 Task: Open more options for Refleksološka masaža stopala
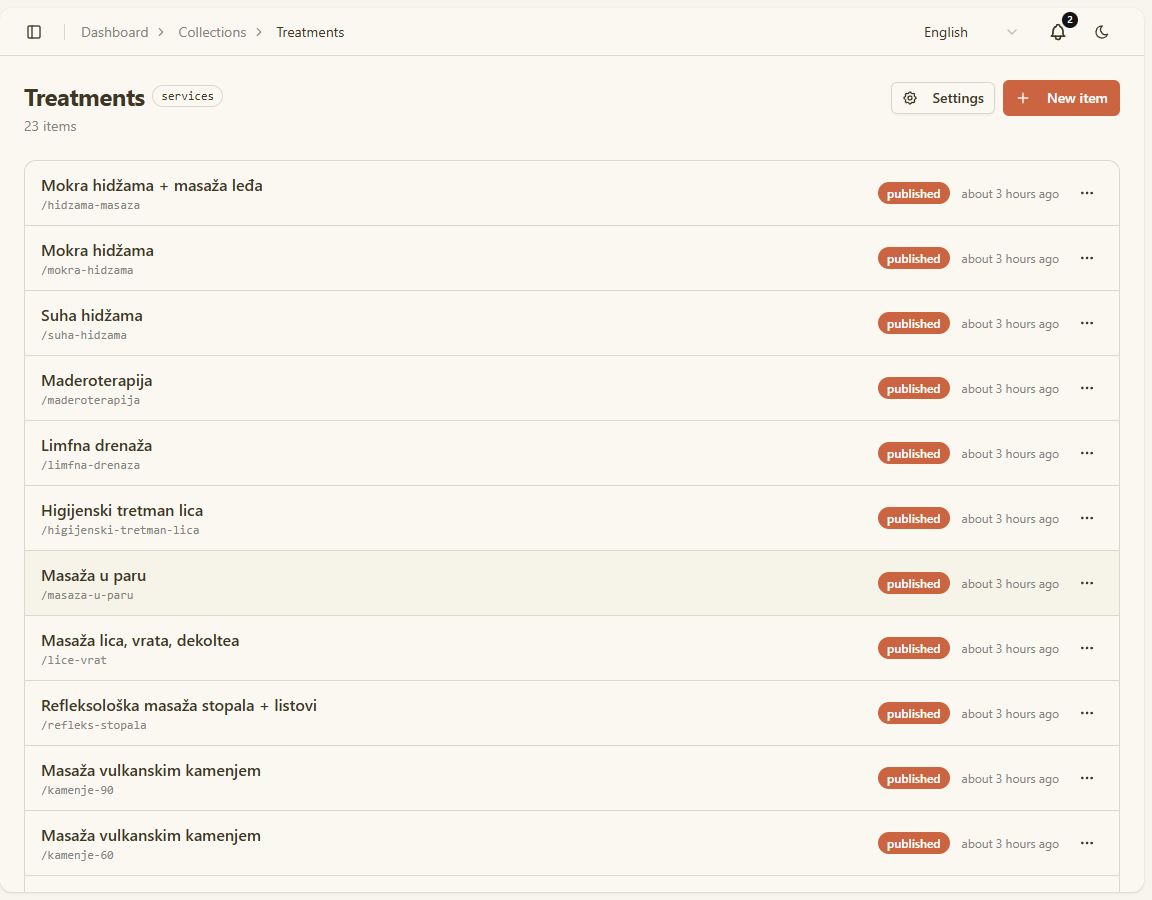point(1087,713)
